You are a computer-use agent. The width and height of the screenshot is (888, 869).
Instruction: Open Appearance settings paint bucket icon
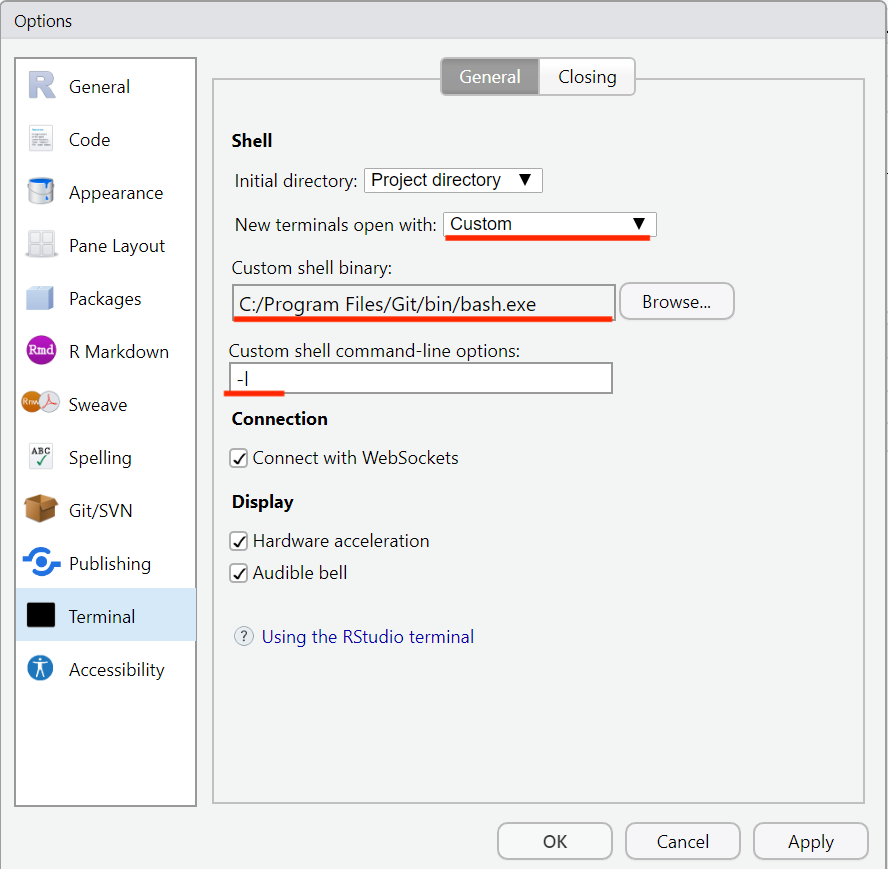click(41, 193)
